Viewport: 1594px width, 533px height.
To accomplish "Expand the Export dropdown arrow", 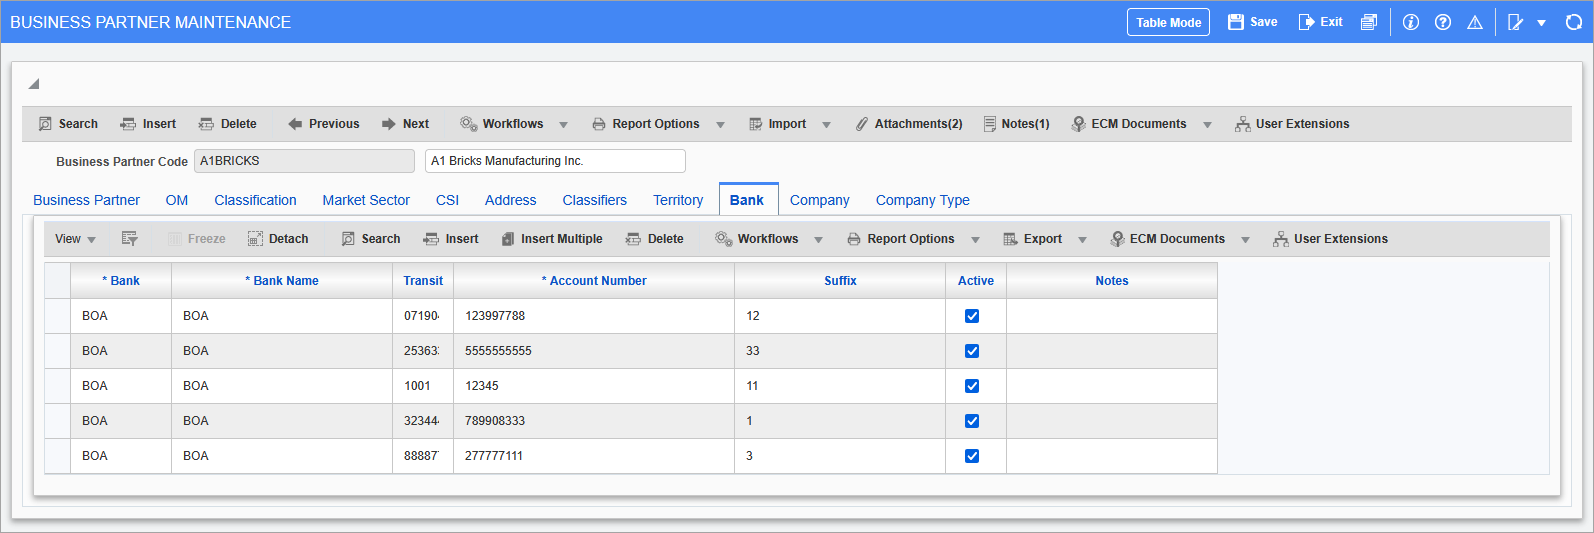I will pyautogui.click(x=1082, y=240).
